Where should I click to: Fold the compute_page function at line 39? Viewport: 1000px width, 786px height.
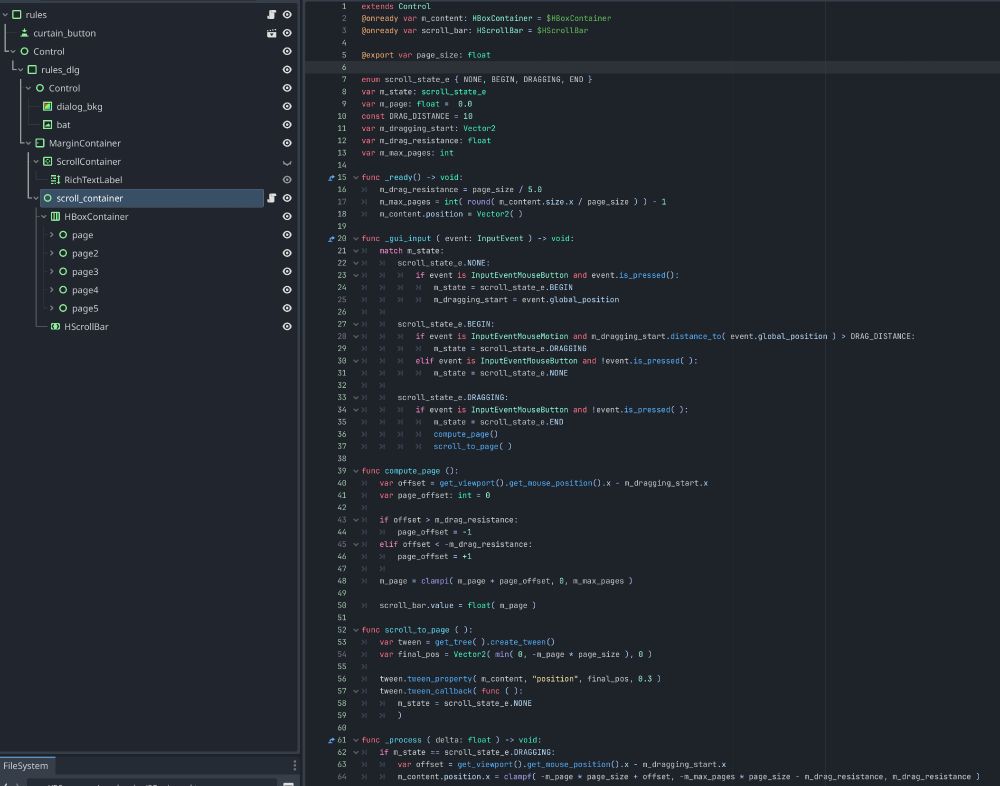tap(355, 471)
